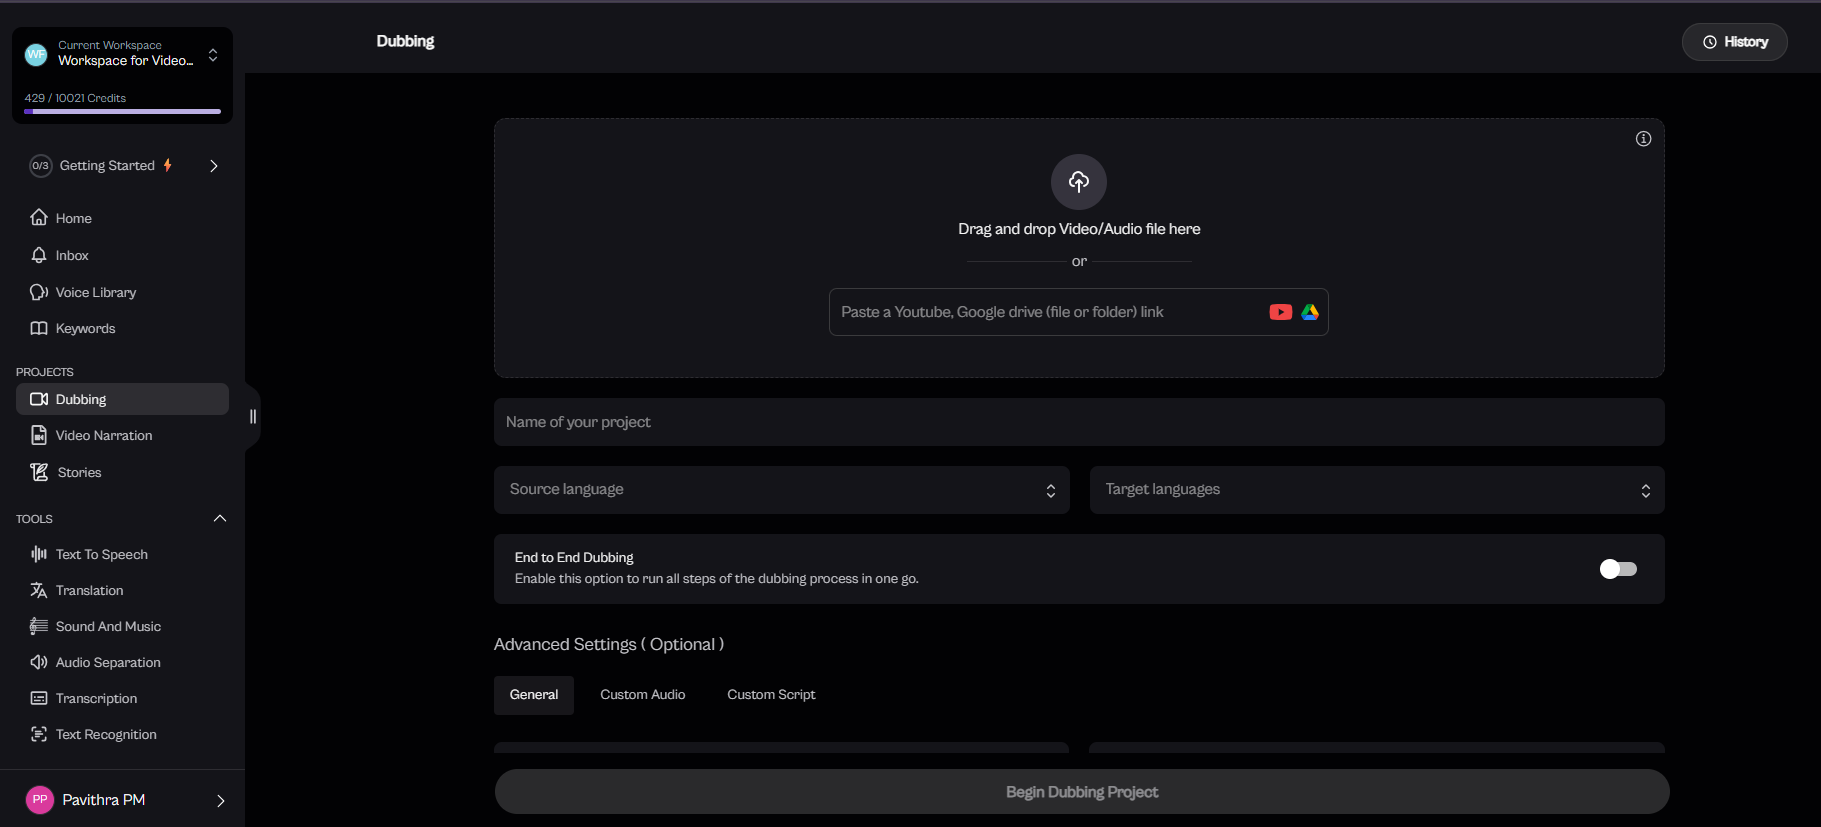Viewport: 1821px width, 827px height.
Task: Open the Source language dropdown
Action: point(781,490)
